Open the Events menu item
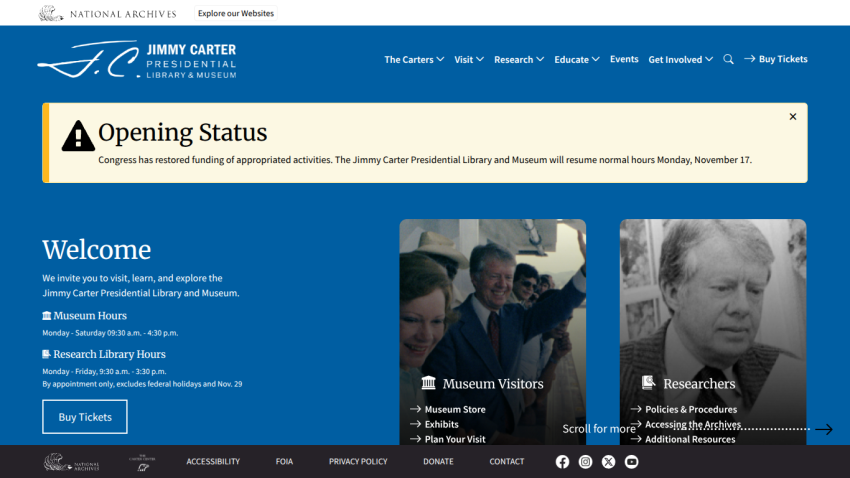850x478 pixels. point(624,59)
